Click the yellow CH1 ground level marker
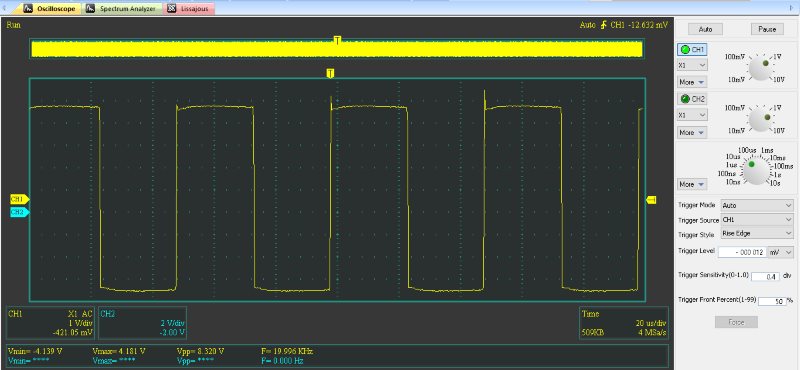Screen dimensions: 800x370 pyautogui.click(x=19, y=199)
